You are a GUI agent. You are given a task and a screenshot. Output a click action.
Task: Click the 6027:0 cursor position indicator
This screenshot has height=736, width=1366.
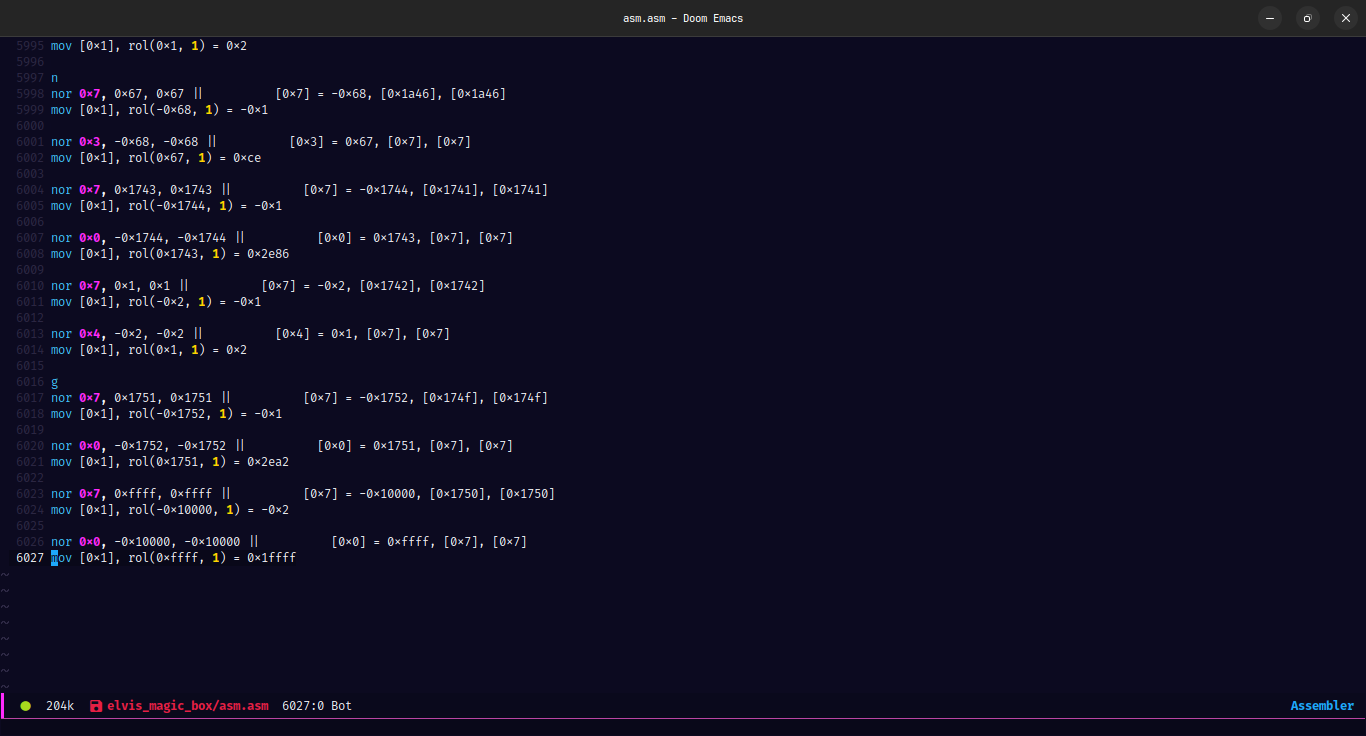[x=303, y=706]
